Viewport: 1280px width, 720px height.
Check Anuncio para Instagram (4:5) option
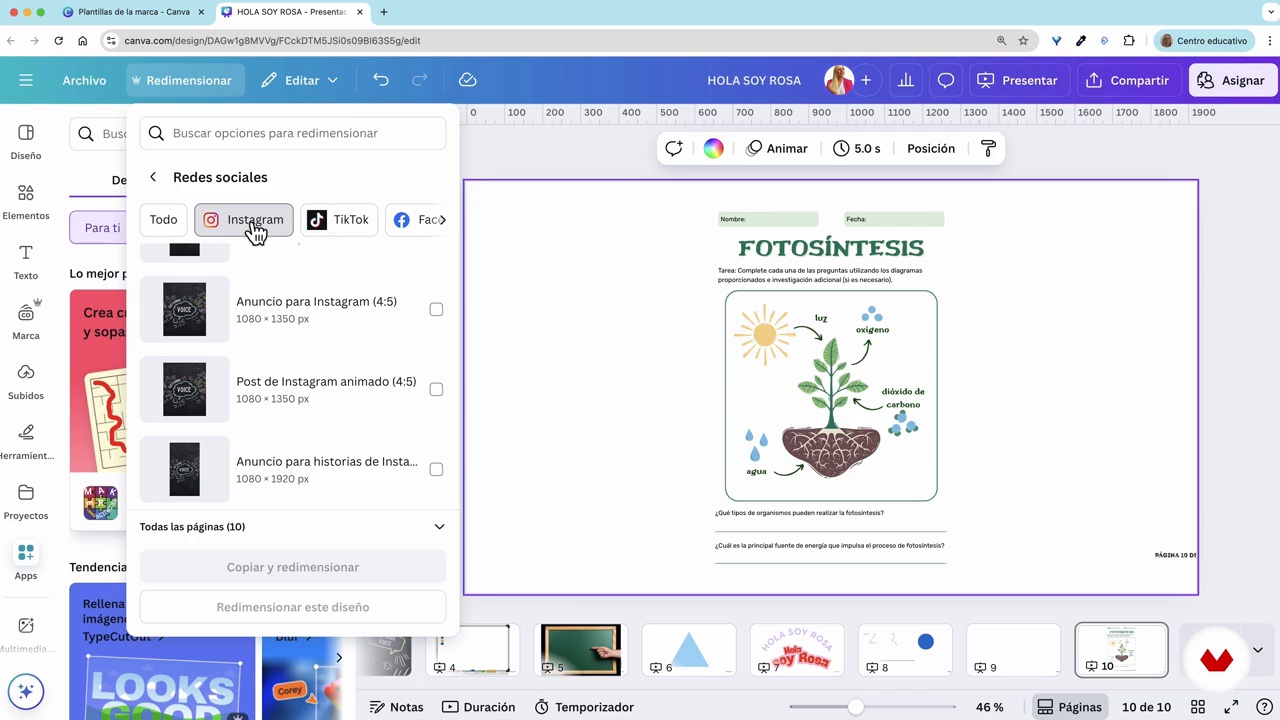[436, 309]
